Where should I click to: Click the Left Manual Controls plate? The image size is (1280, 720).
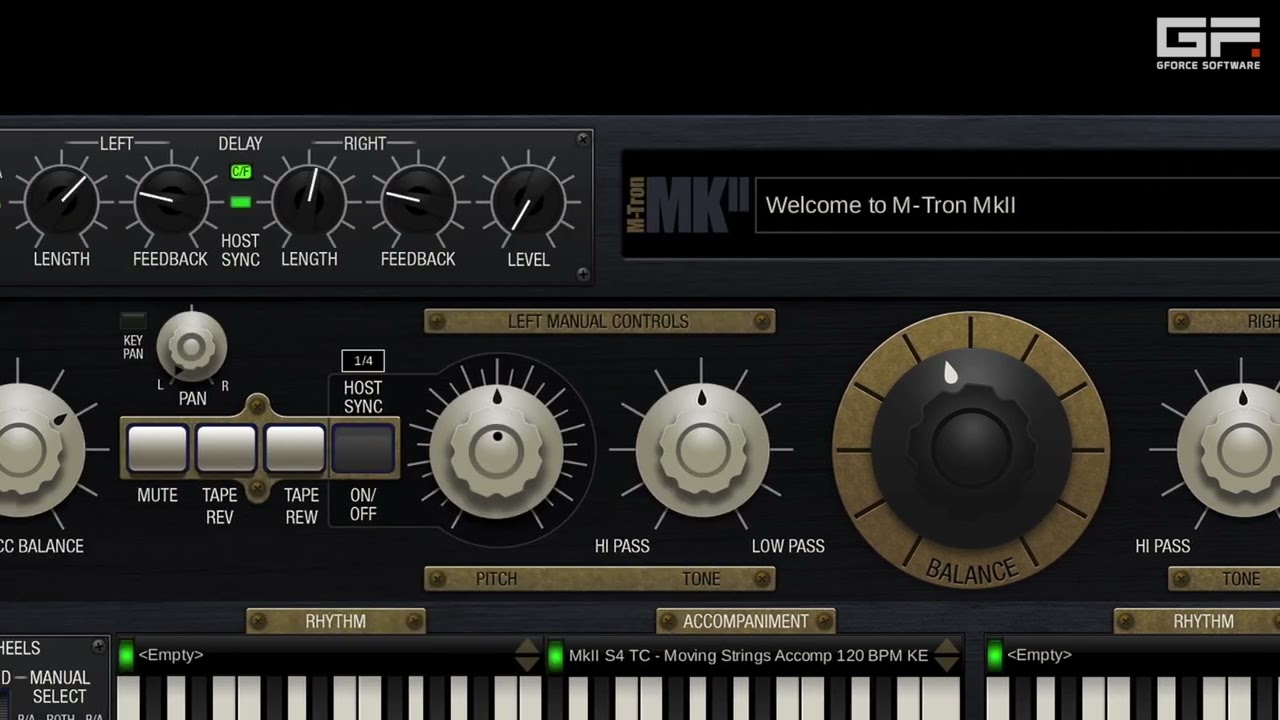click(x=599, y=321)
